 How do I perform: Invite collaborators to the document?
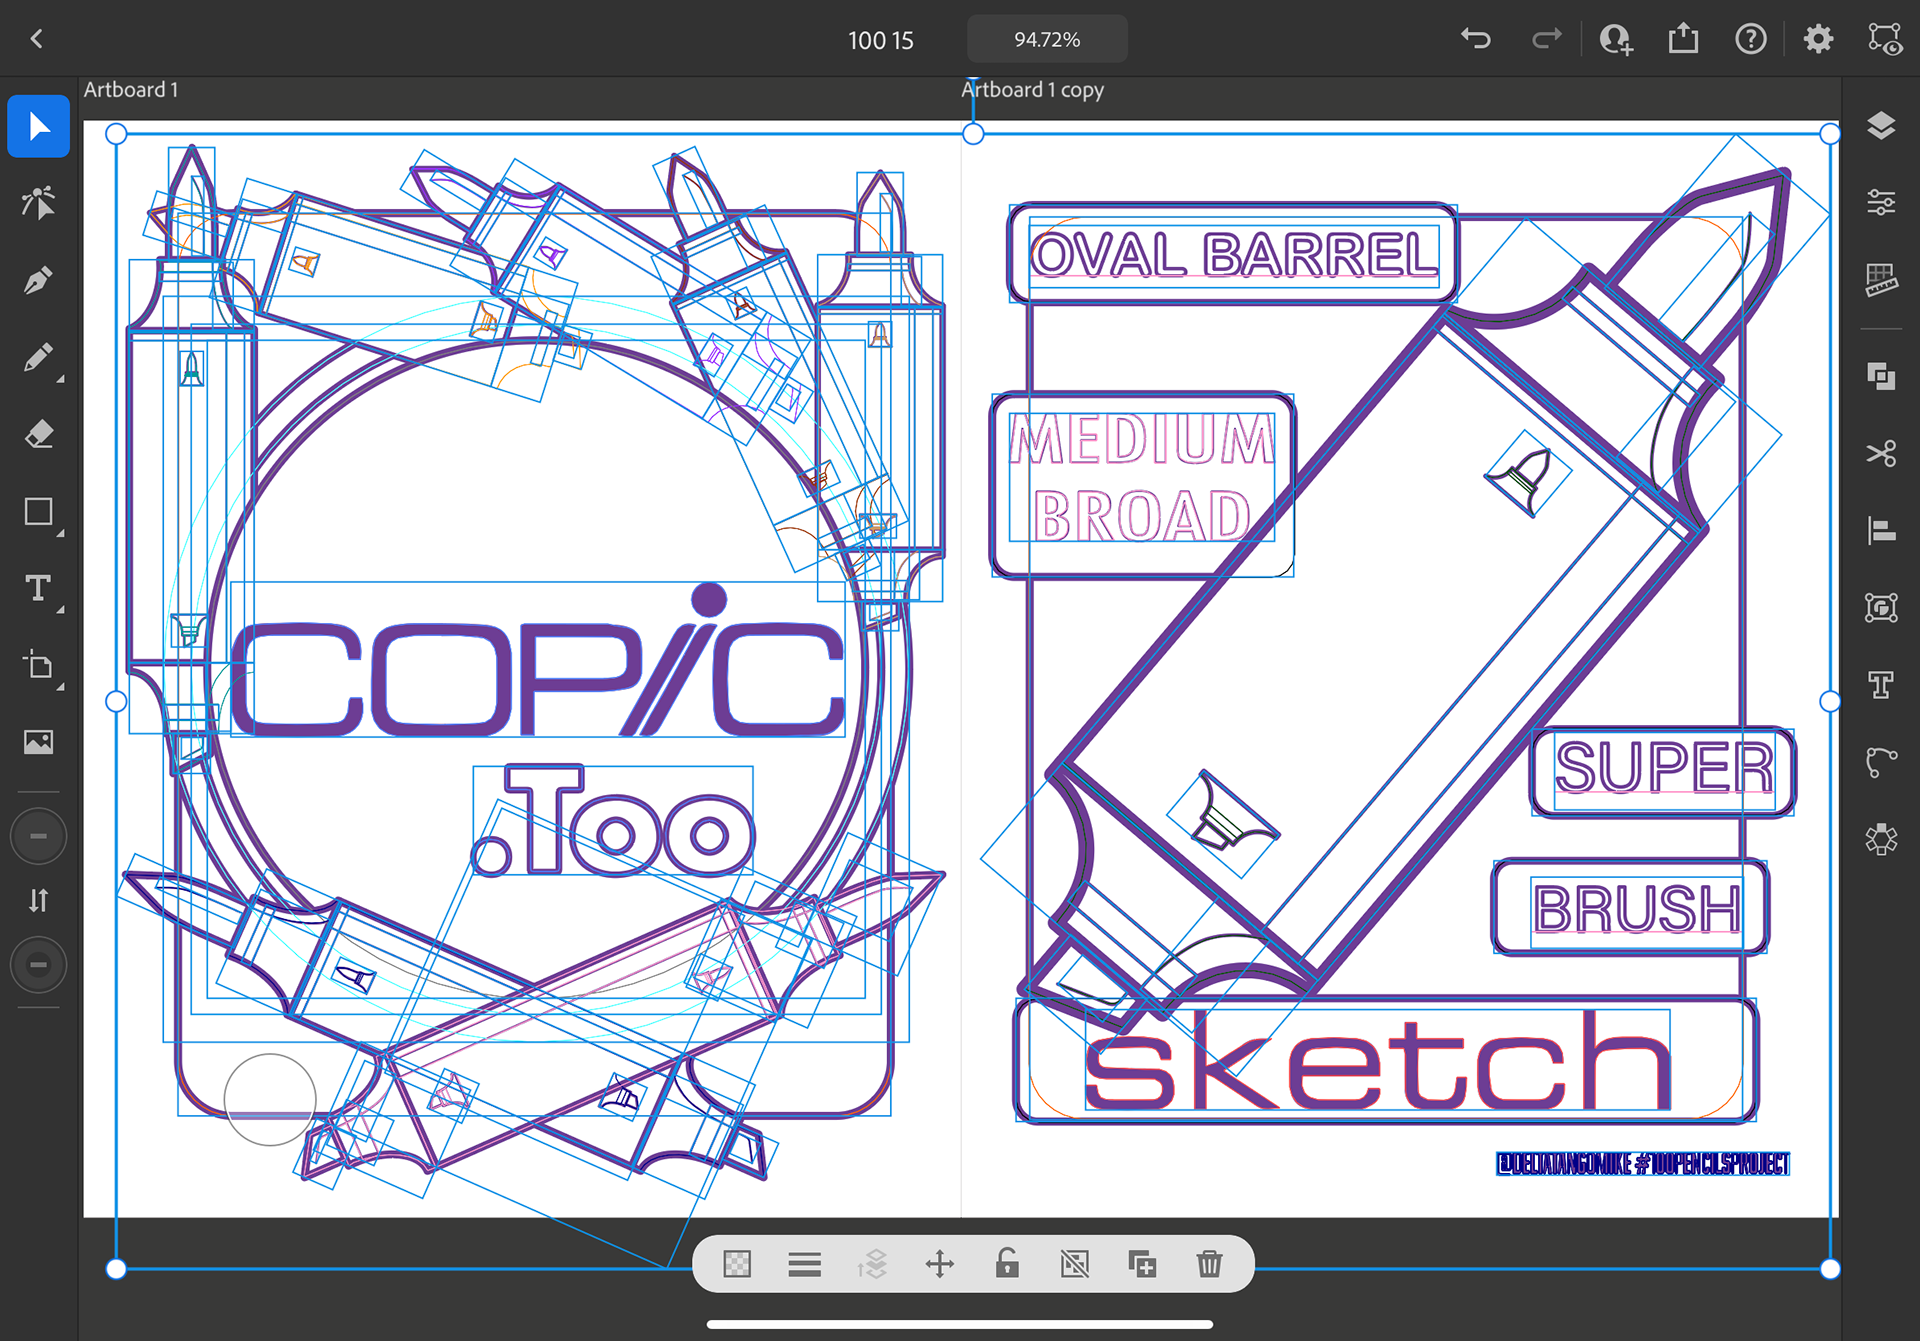[1615, 39]
